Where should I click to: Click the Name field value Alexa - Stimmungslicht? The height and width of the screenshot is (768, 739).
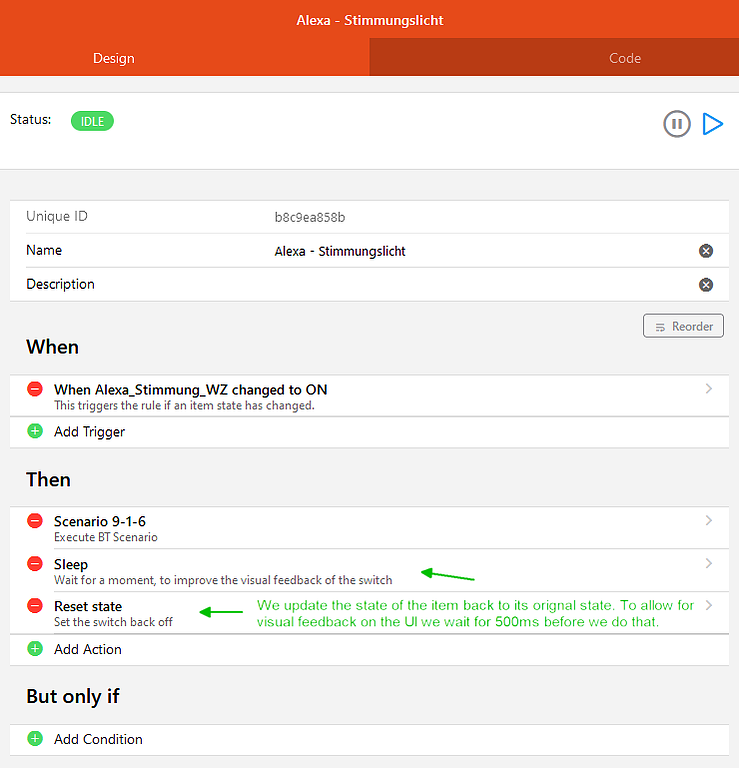[x=340, y=251]
